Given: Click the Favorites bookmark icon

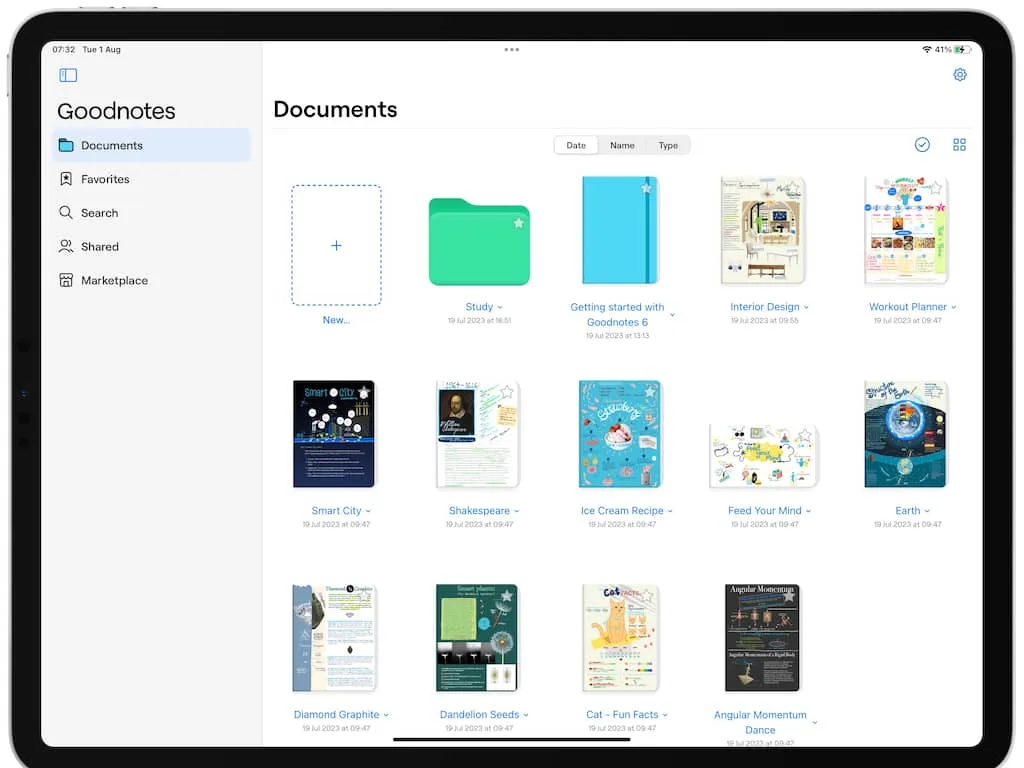Looking at the screenshot, I should click(66, 179).
